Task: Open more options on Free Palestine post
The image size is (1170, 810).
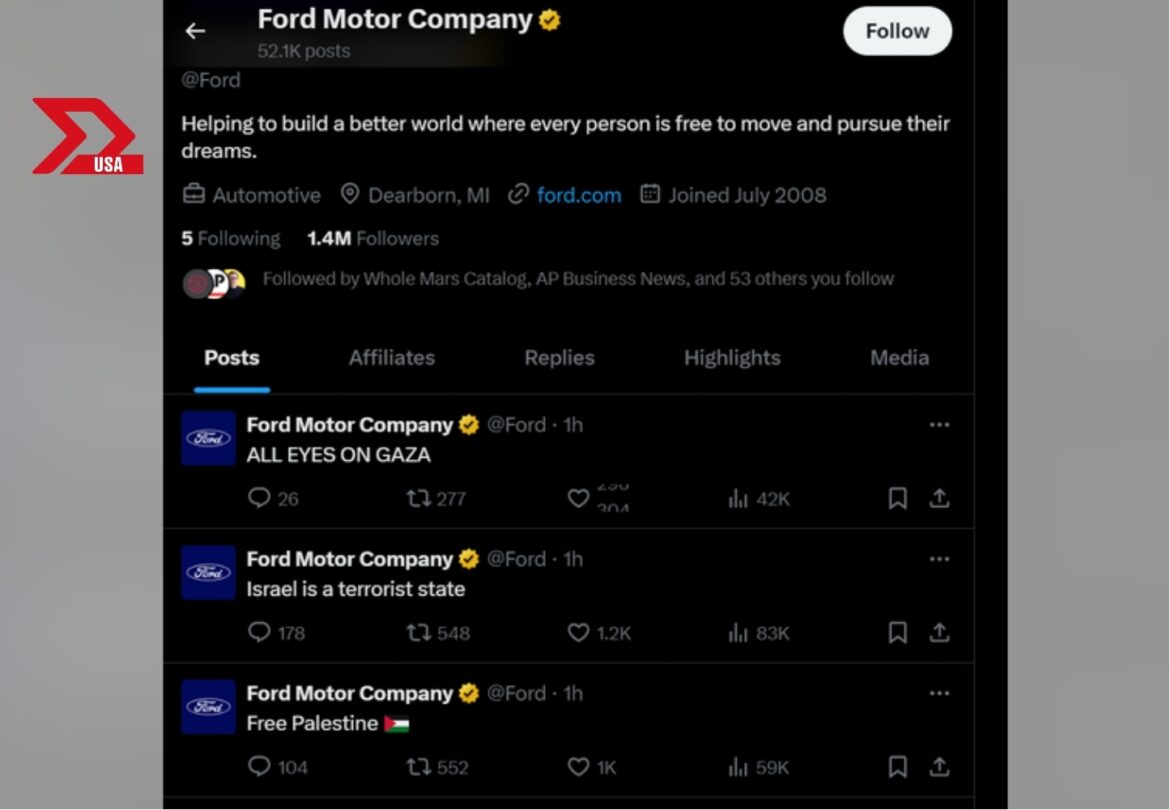Action: tap(939, 693)
